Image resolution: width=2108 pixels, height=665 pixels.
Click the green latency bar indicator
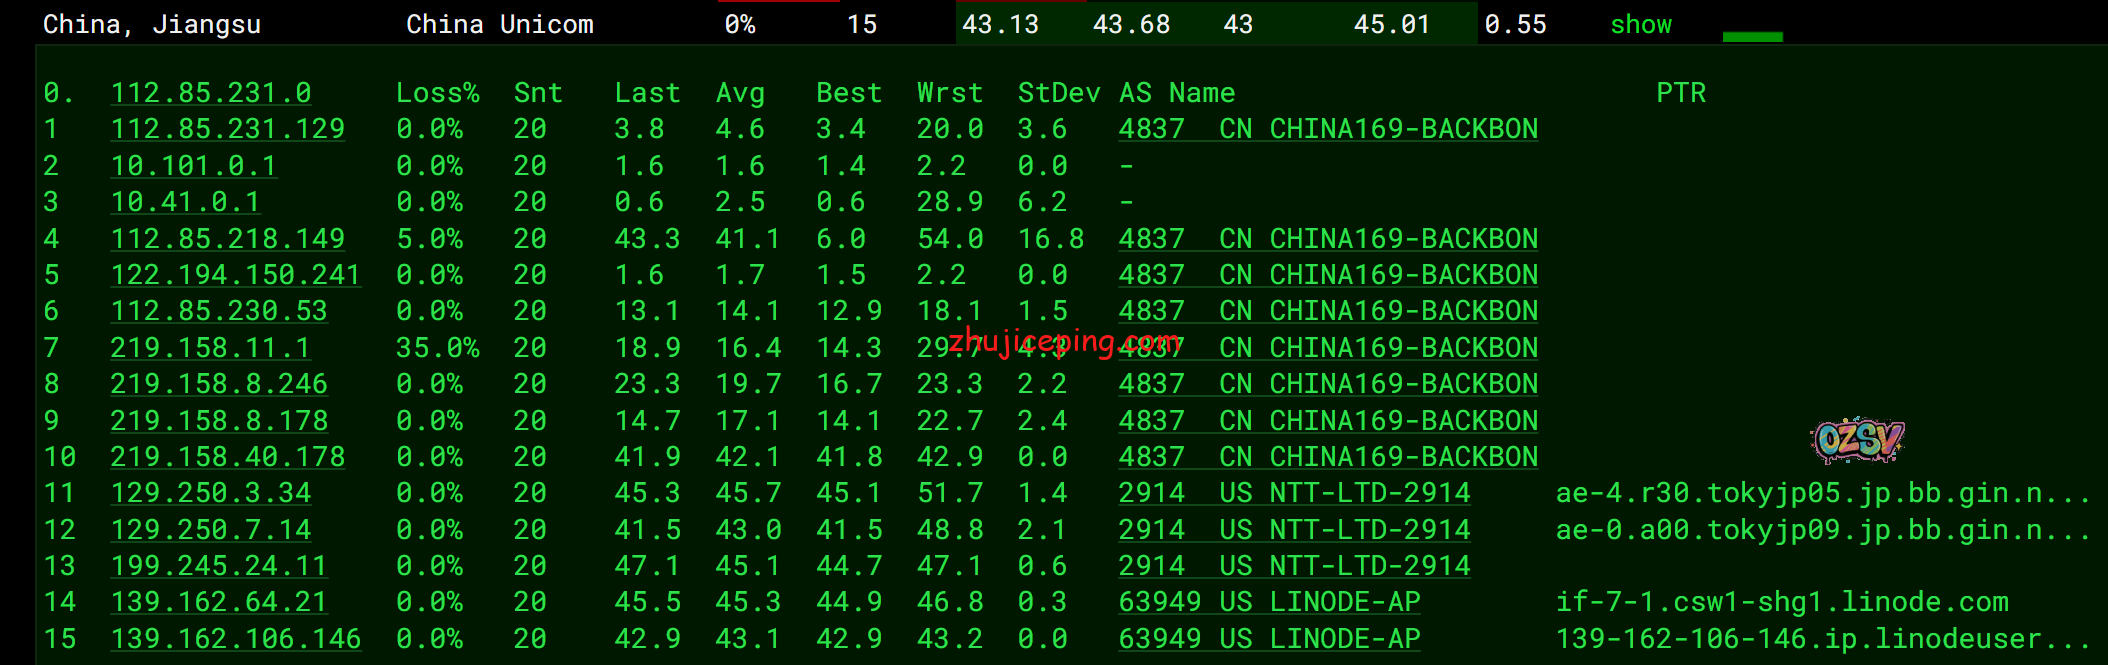pyautogui.click(x=1752, y=37)
